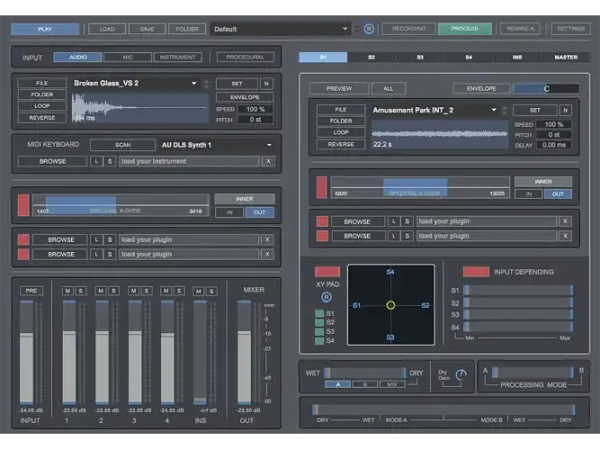Expand the AU DLS Synth 1 dropdown
Image resolution: width=600 pixels, height=450 pixels.
269,145
